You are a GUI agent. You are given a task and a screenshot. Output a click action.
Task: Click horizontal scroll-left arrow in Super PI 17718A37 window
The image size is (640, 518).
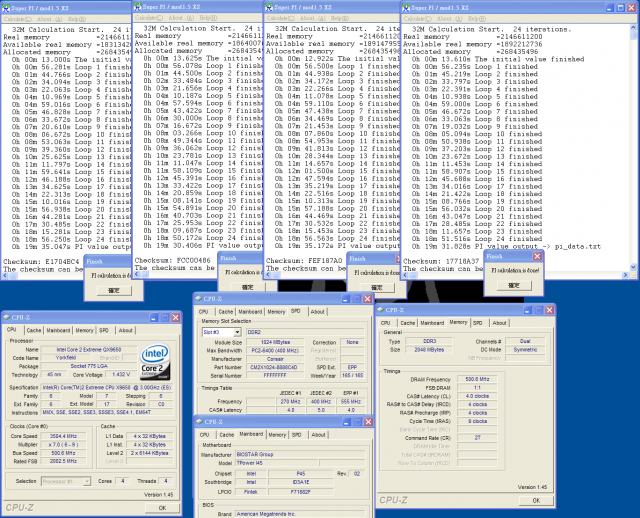(405, 275)
